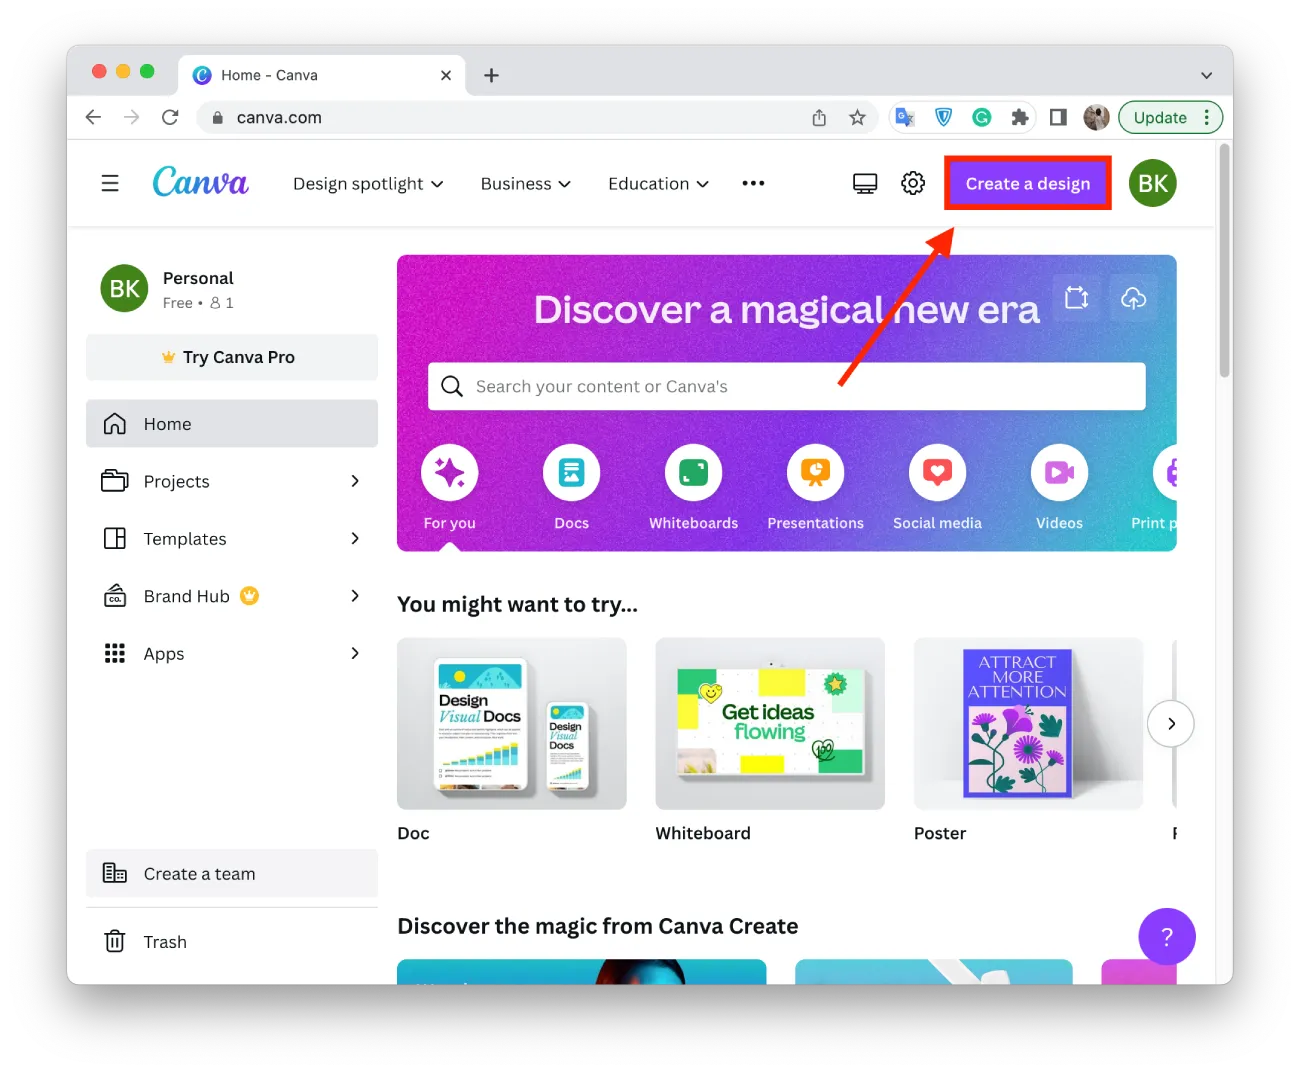Open the Chrome three-dot menu

(1207, 117)
